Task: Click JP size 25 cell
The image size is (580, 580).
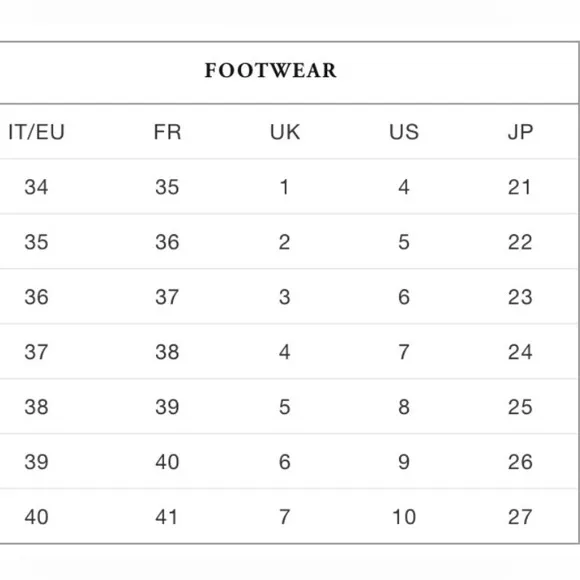Action: coord(520,407)
